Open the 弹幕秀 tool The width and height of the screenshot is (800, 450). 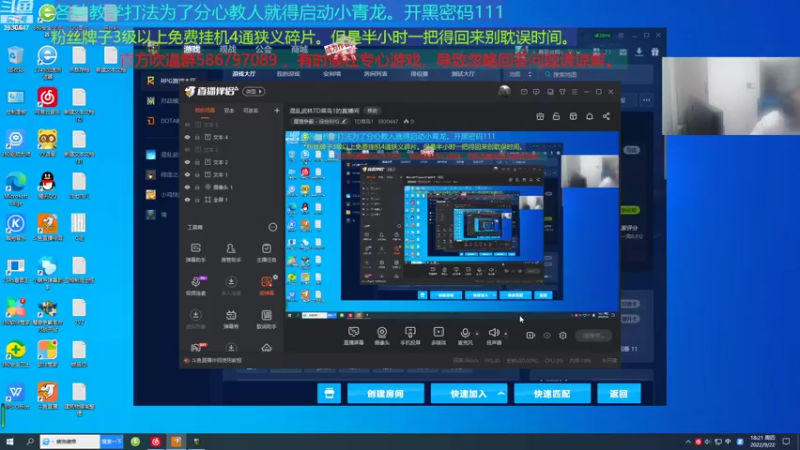coord(231,319)
